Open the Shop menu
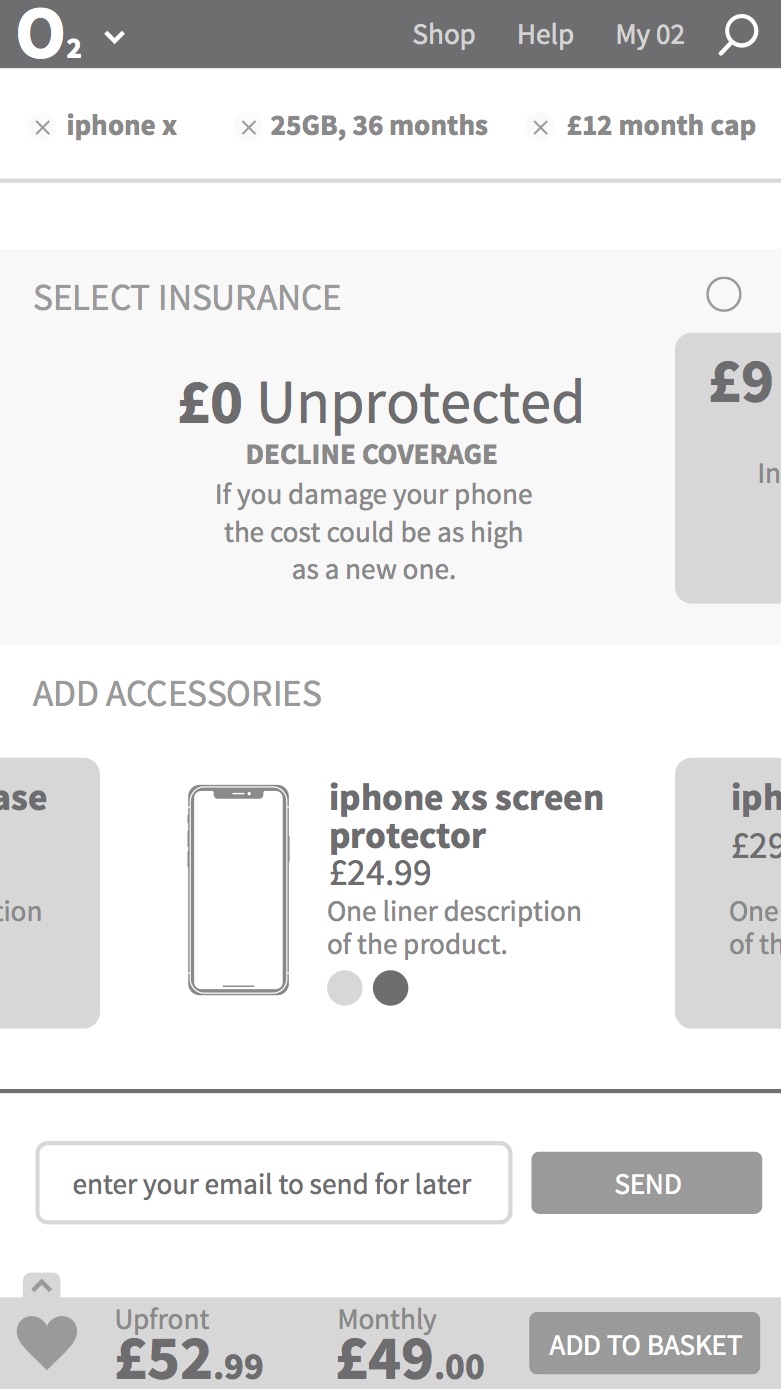Image resolution: width=781 pixels, height=1389 pixels. click(443, 35)
